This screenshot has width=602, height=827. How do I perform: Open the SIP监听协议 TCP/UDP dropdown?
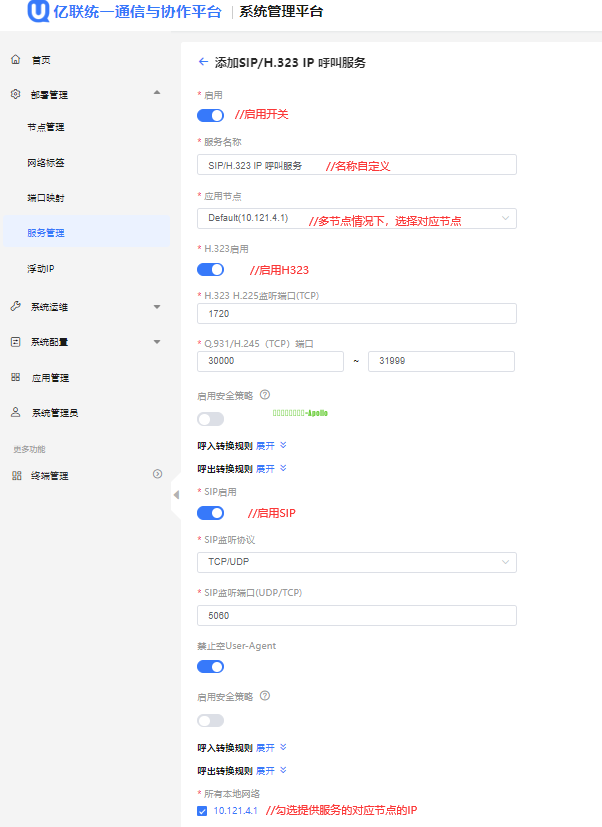tap(356, 562)
